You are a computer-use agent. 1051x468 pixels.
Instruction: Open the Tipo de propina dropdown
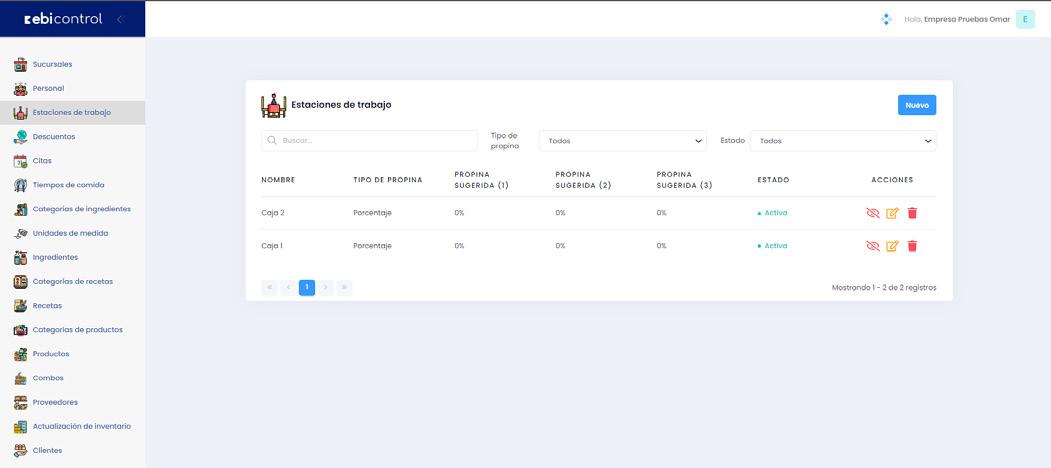coord(622,141)
